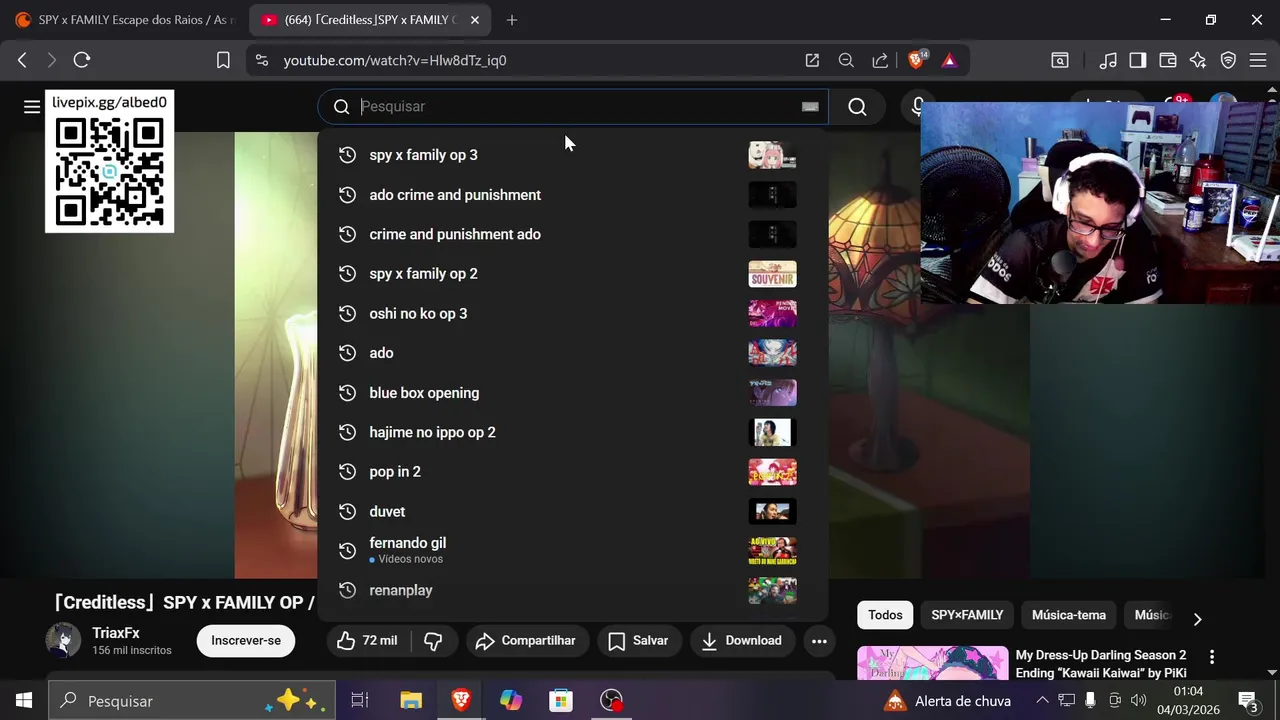Select suggestion 'oshi no ko op 3'

click(x=572, y=314)
